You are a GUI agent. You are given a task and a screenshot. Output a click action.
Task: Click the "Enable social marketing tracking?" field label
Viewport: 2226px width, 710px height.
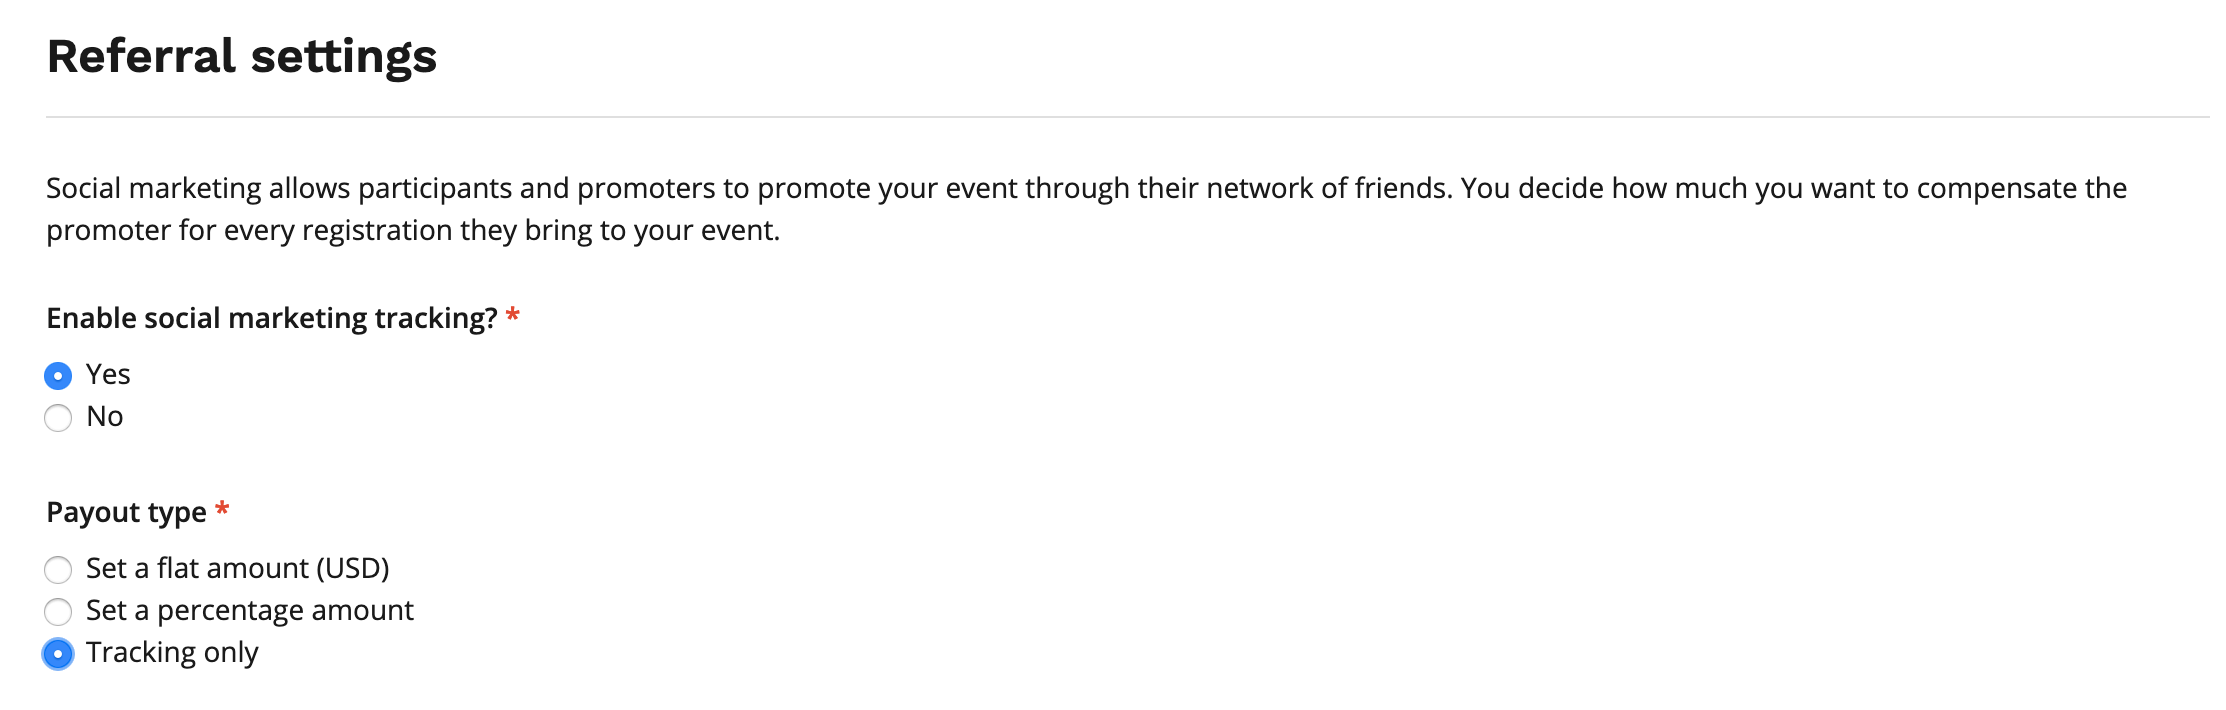[272, 319]
